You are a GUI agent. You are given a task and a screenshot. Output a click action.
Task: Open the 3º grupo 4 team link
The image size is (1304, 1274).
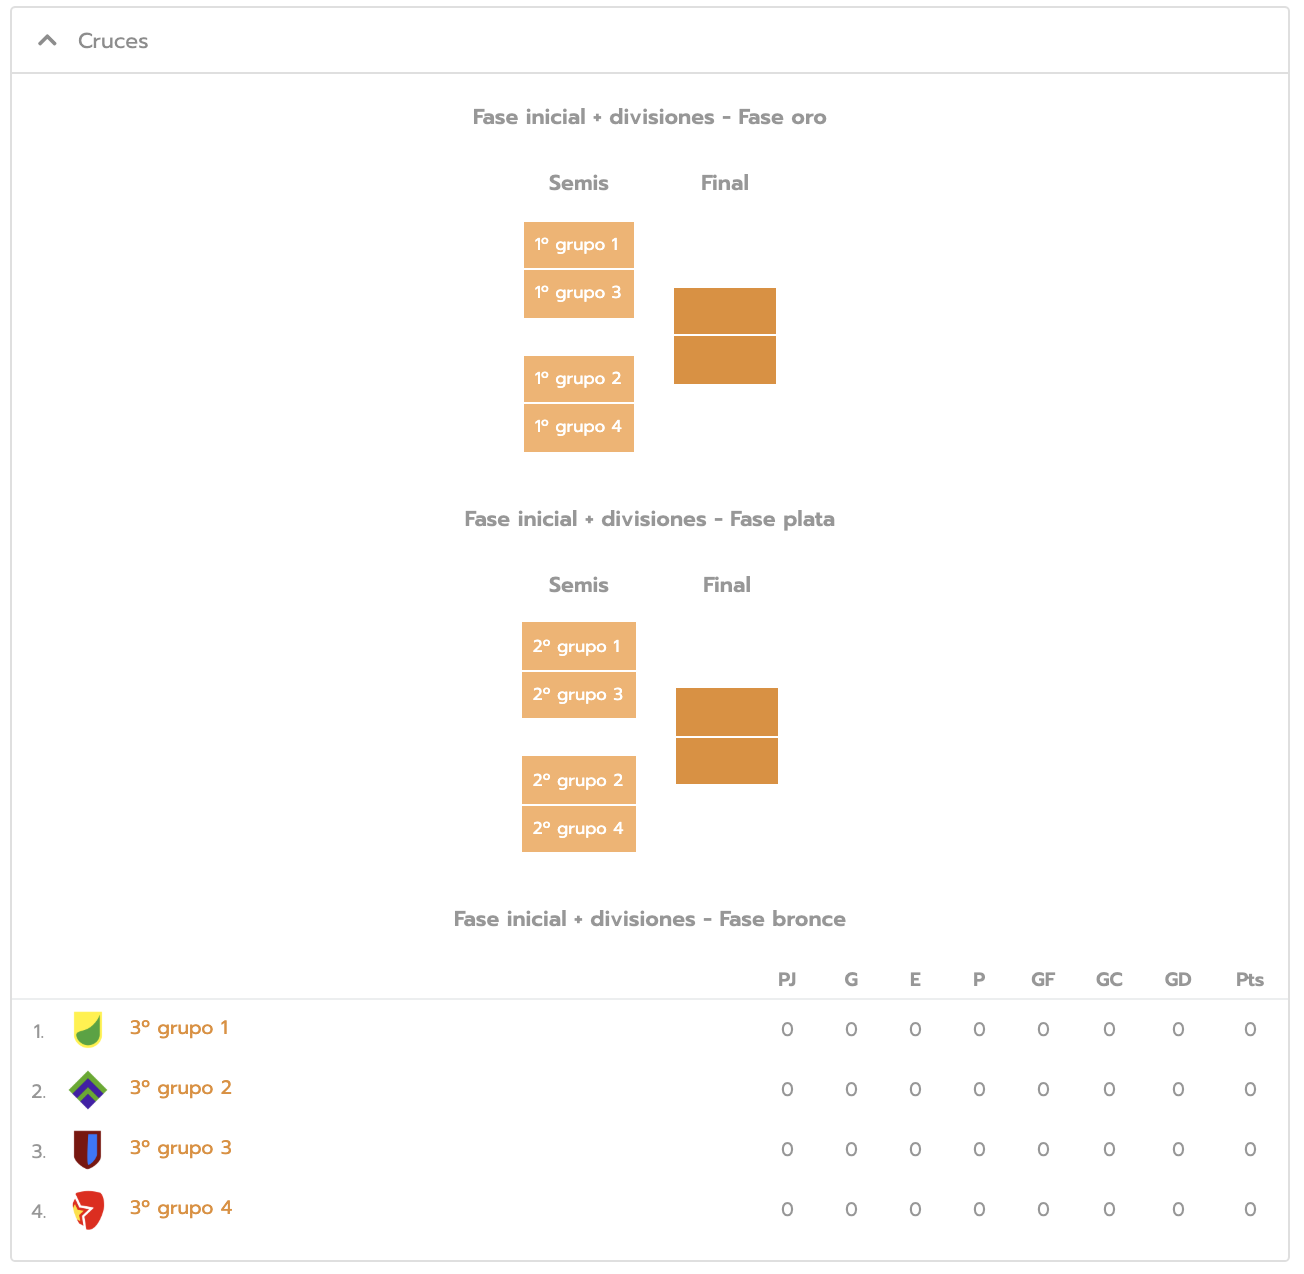[x=181, y=1208]
